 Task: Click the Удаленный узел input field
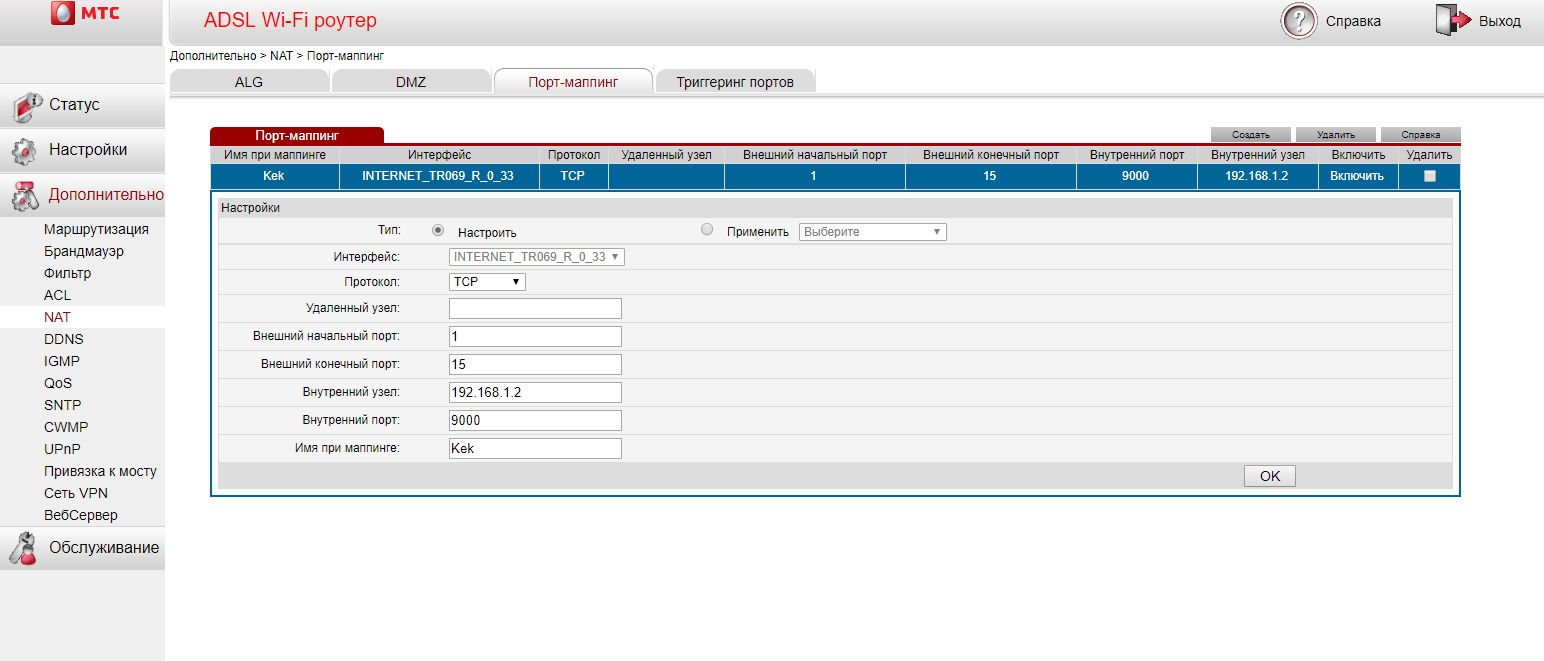(x=535, y=308)
